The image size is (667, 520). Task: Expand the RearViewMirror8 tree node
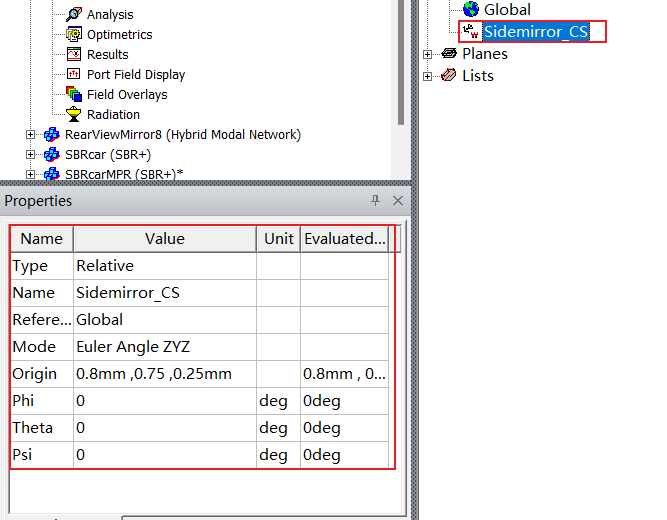pyautogui.click(x=30, y=134)
